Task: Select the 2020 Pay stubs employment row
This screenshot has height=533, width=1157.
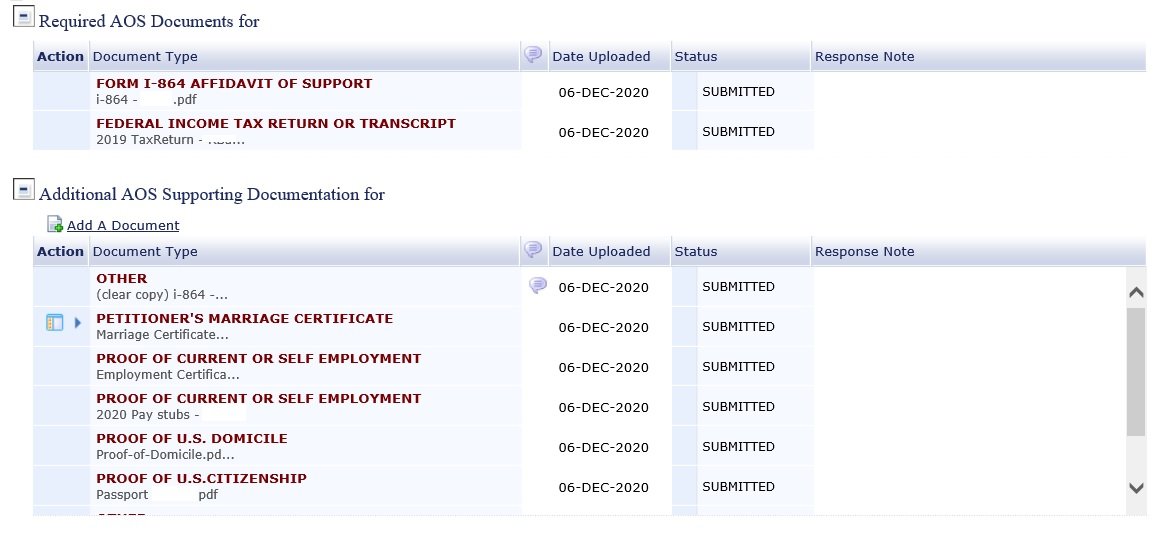Action: click(424, 407)
